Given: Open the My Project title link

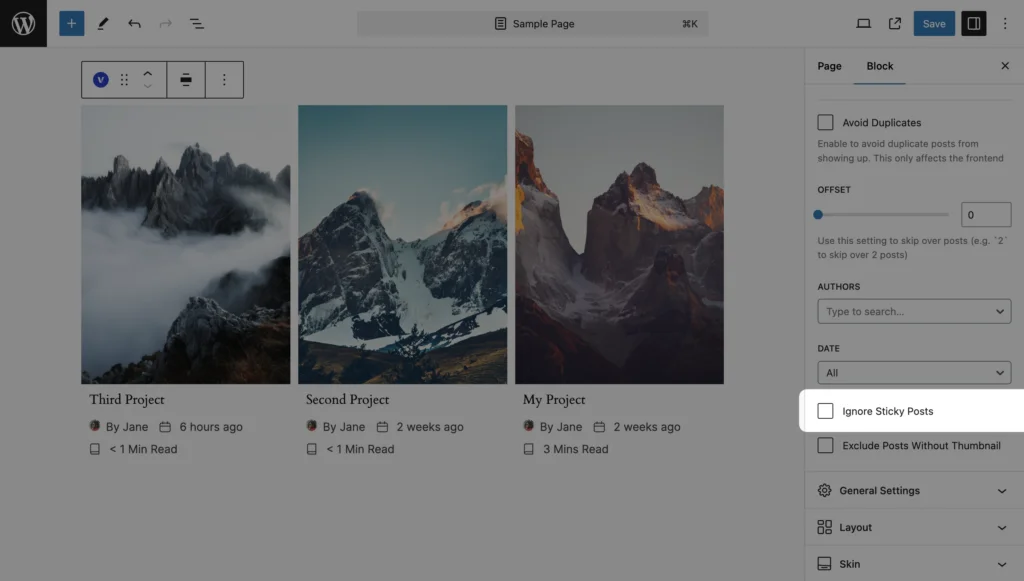Looking at the screenshot, I should [554, 400].
